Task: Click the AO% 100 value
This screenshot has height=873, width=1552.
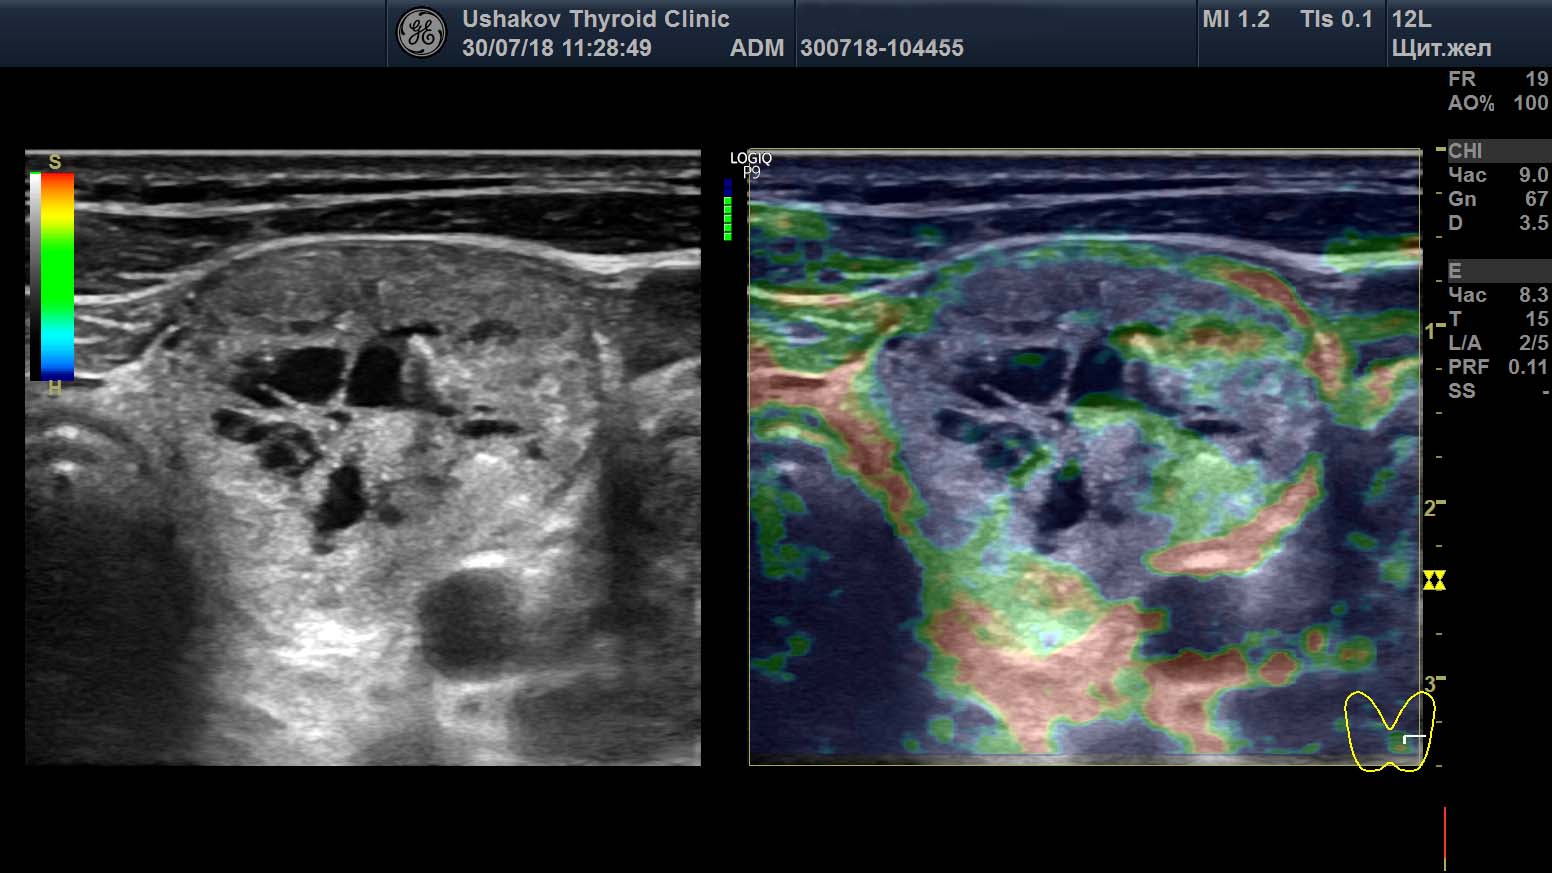Action: [x=1498, y=103]
